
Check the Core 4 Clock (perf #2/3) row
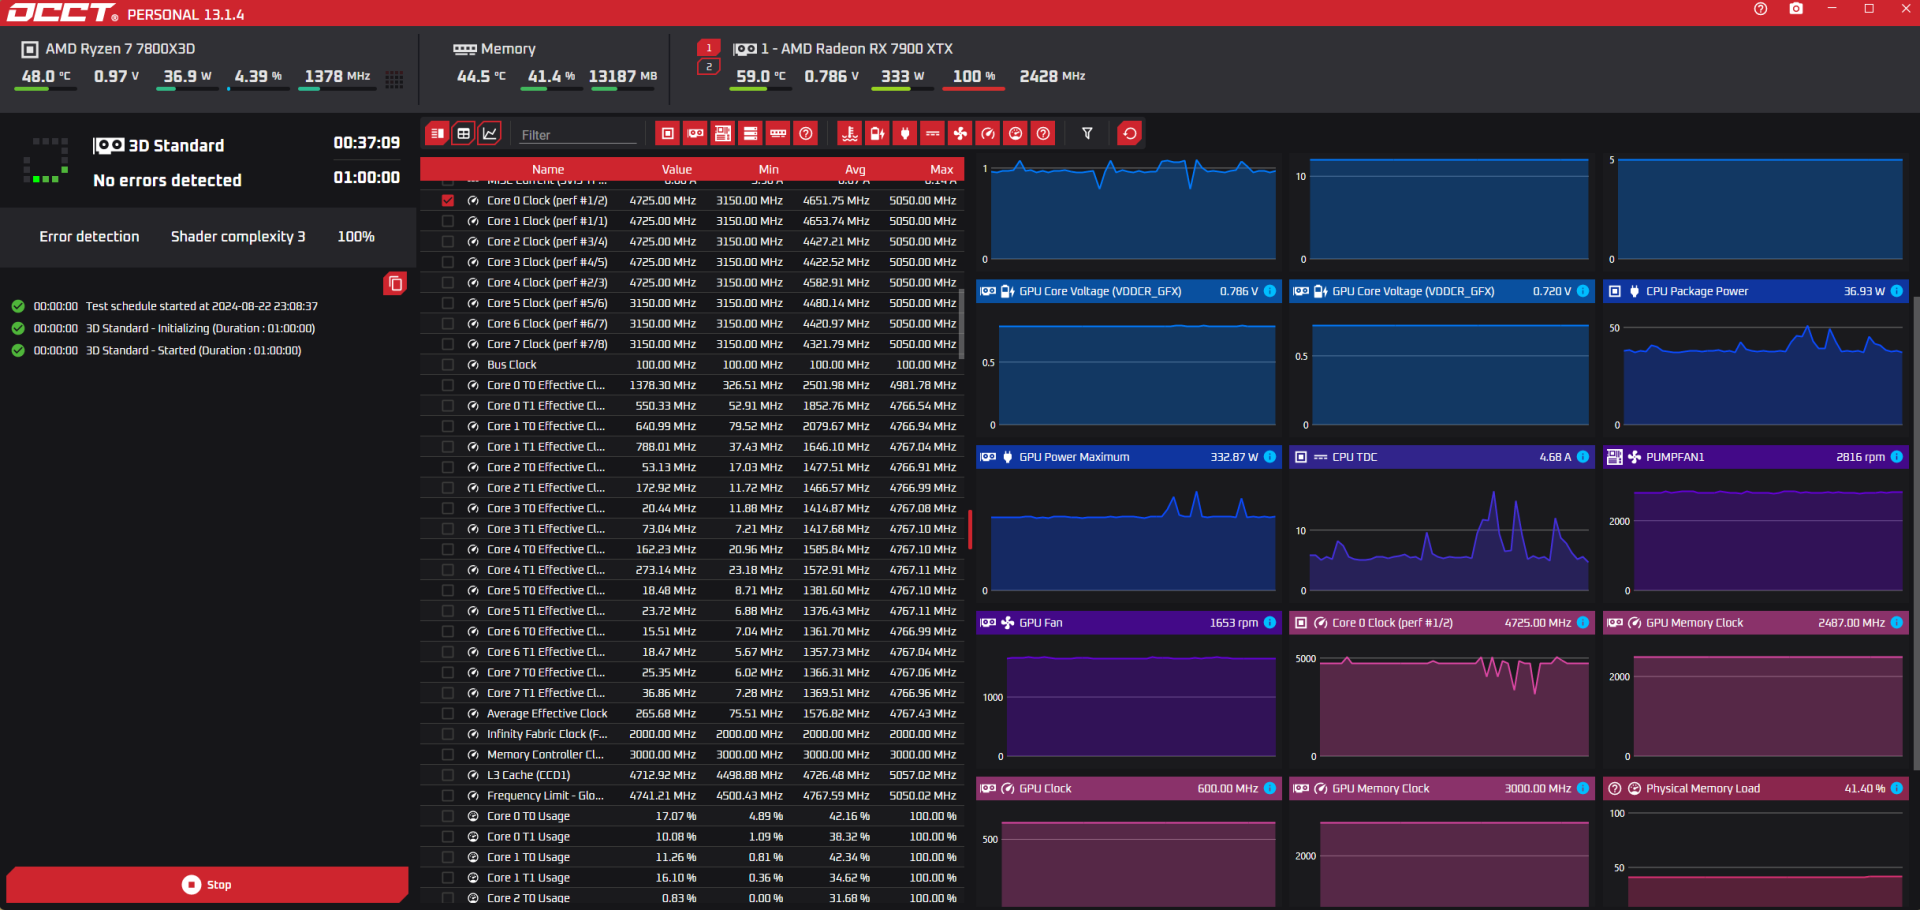click(x=447, y=283)
